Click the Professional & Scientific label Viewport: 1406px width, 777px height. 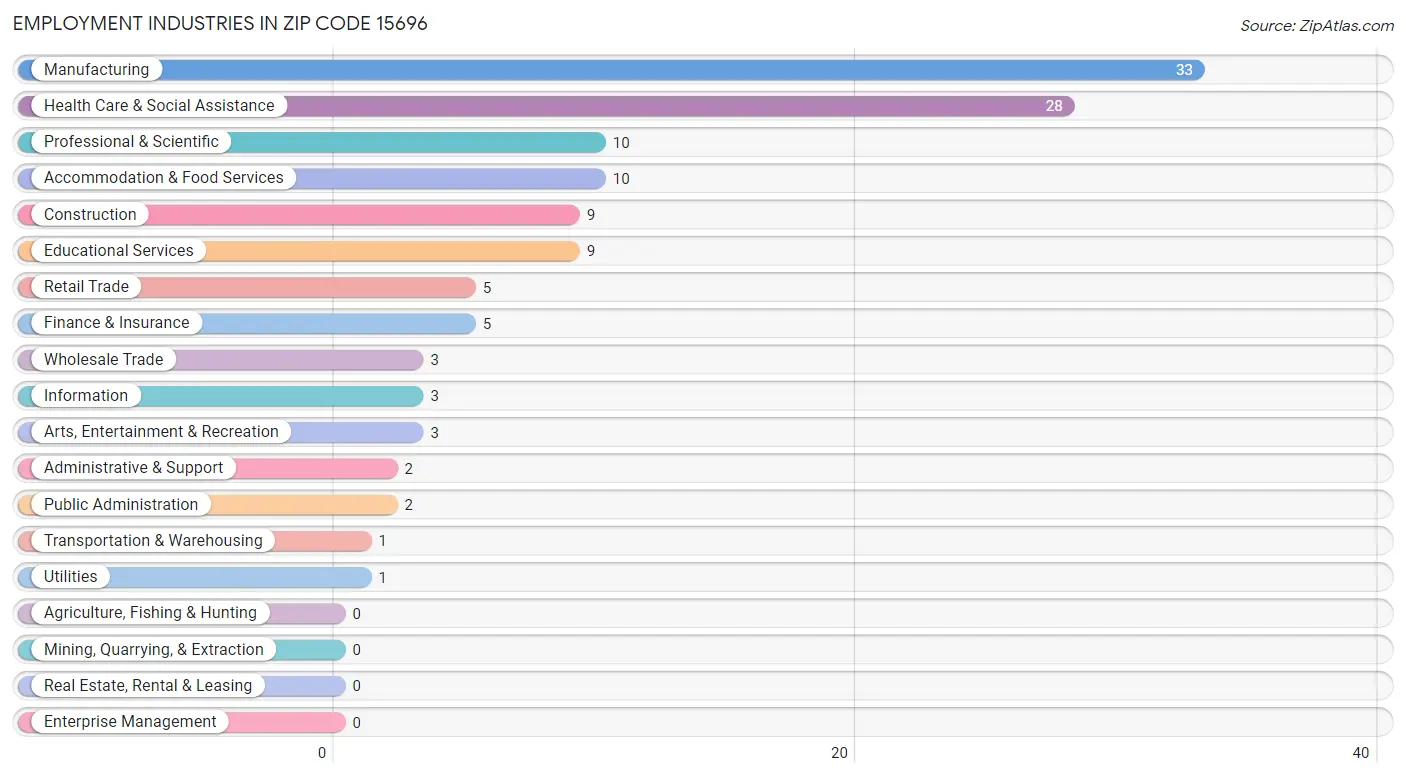131,142
